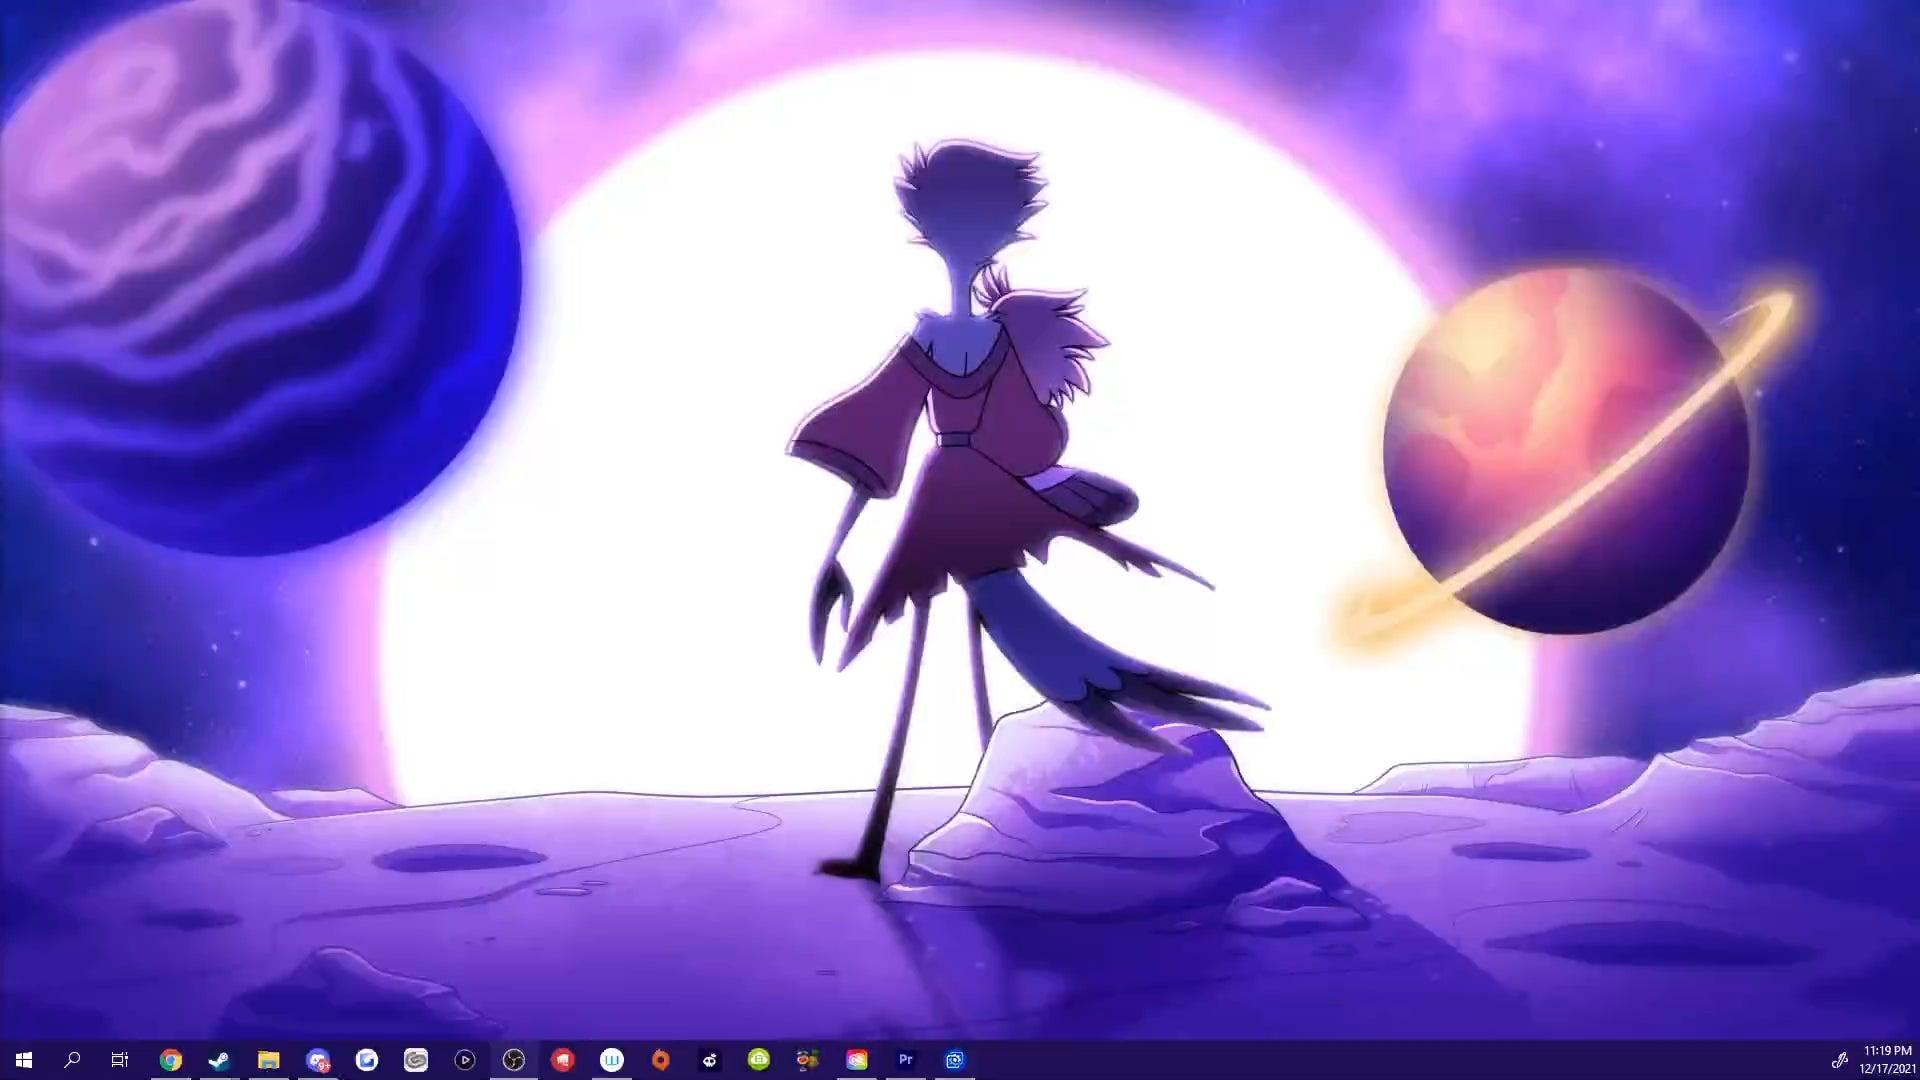Switch to OBS Studio in taskbar

click(x=514, y=1060)
